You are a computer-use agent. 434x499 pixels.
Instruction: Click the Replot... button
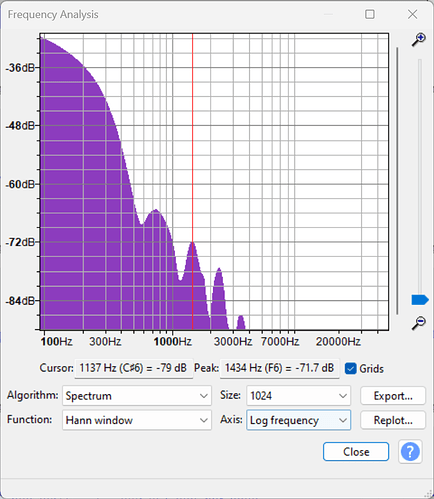(393, 420)
